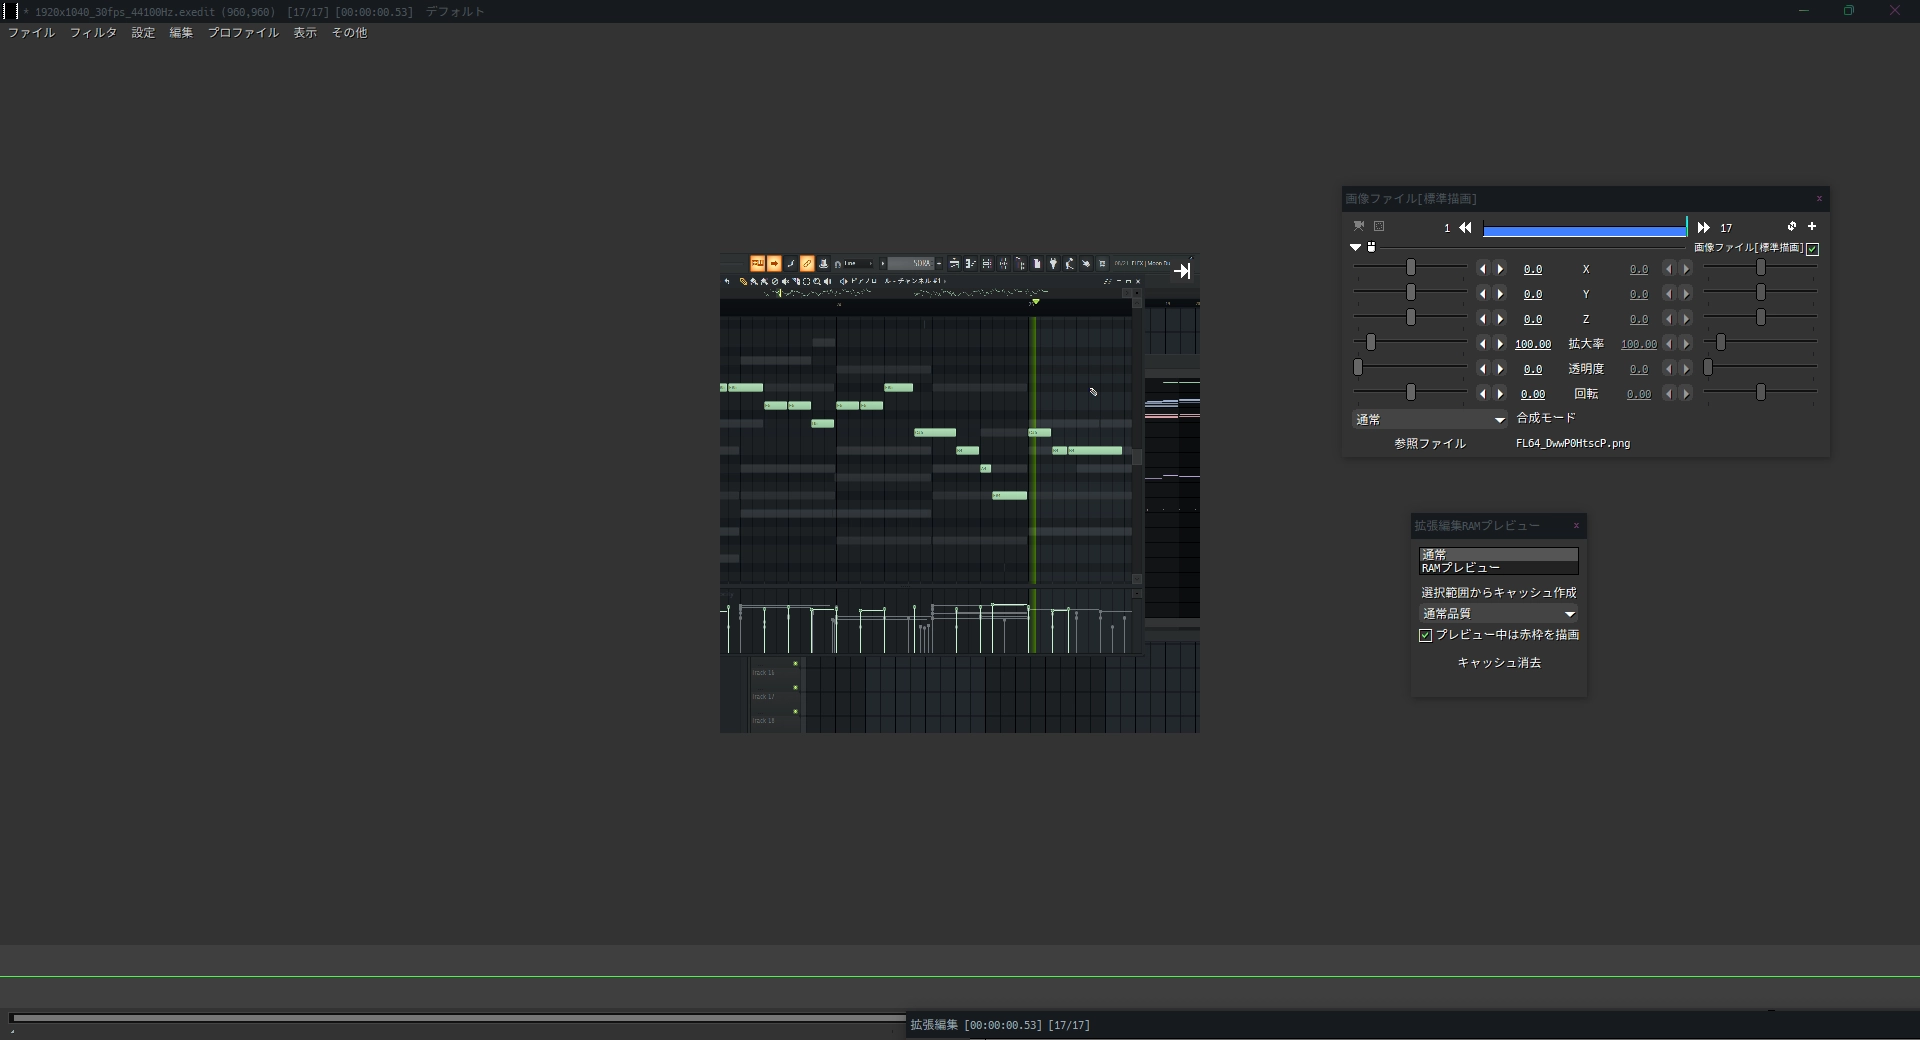
Task: Uncheck プレビュー中は赤枠を描画
Action: point(1426,635)
